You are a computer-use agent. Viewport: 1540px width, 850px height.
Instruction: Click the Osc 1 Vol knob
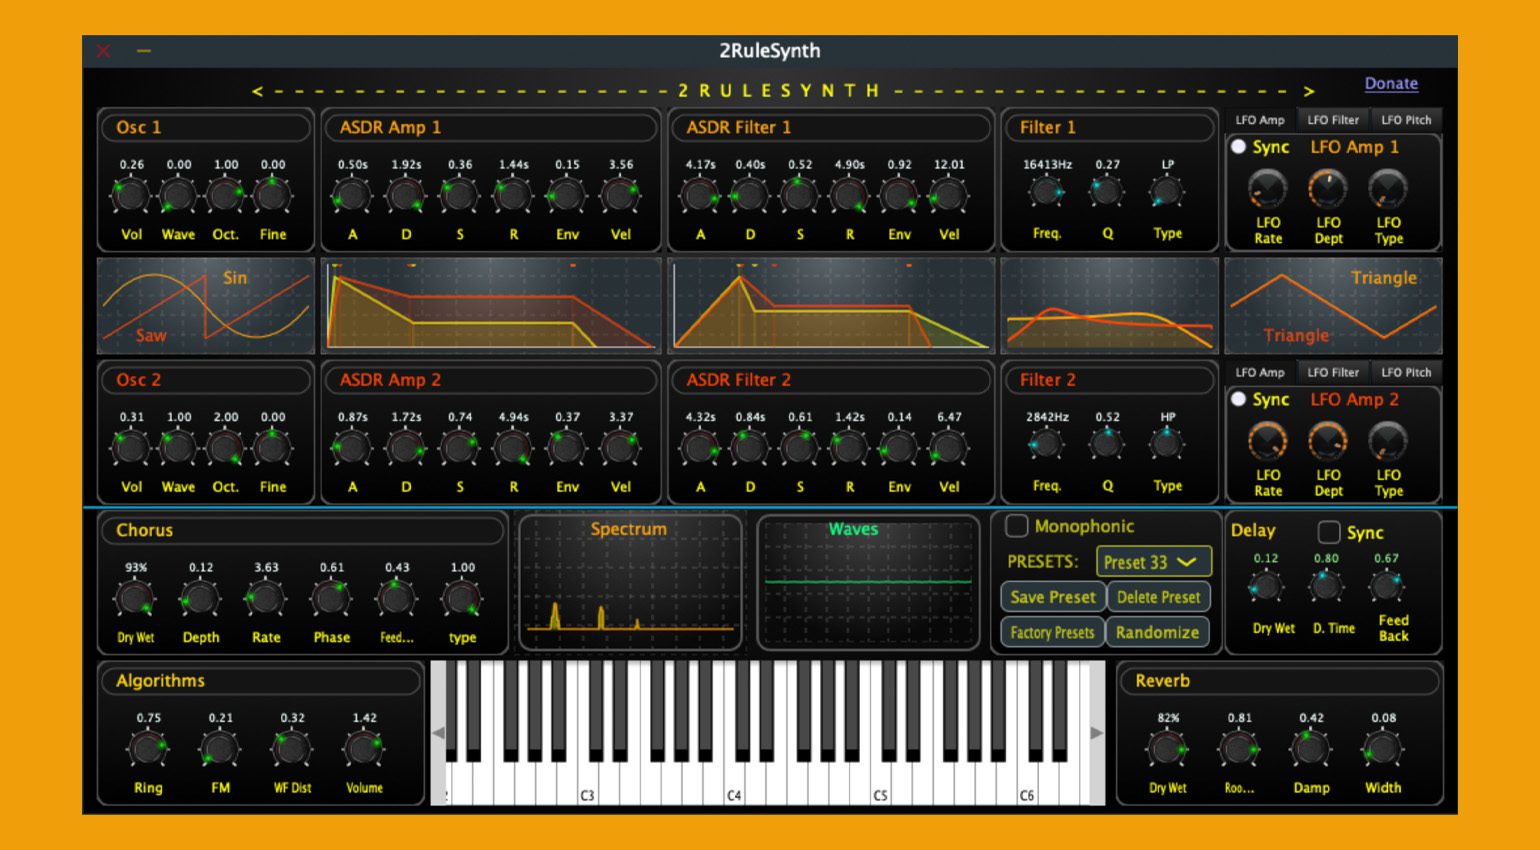point(131,195)
